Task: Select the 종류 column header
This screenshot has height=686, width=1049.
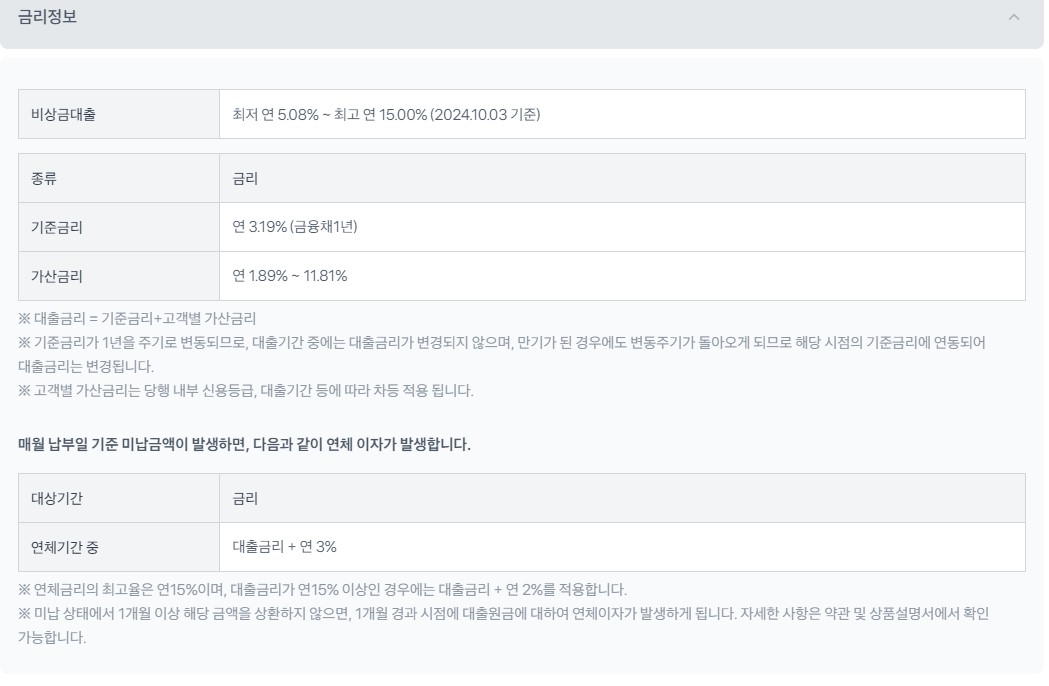Action: point(42,177)
